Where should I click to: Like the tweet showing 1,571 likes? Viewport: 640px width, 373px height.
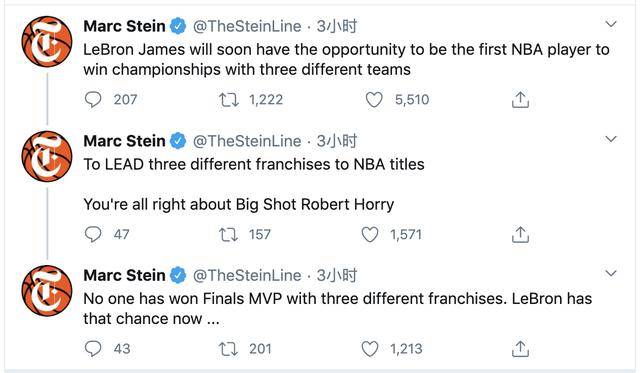point(370,234)
